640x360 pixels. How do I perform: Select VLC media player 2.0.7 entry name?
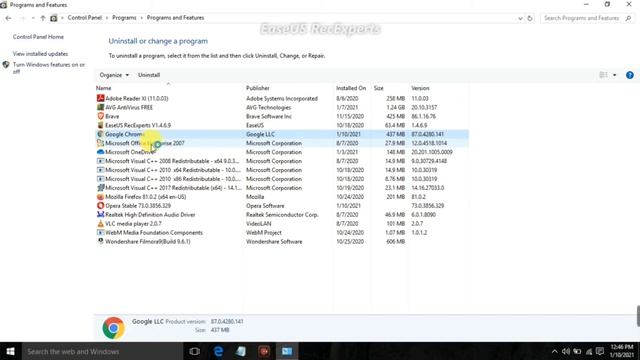[133, 224]
